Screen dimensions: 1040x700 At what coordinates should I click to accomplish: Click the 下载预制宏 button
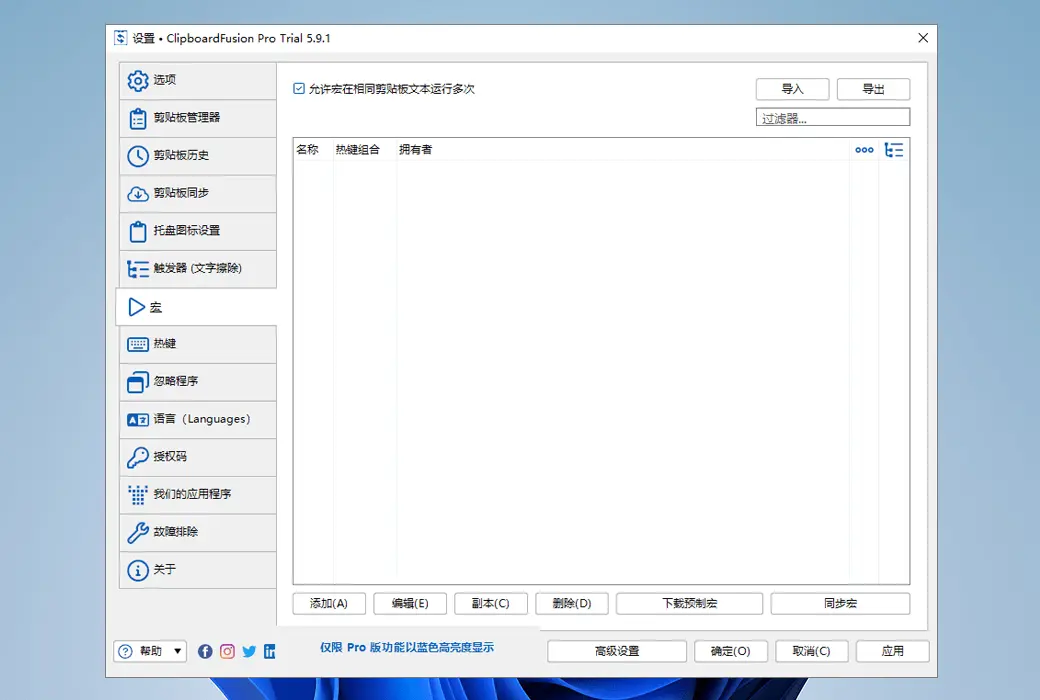coord(690,604)
